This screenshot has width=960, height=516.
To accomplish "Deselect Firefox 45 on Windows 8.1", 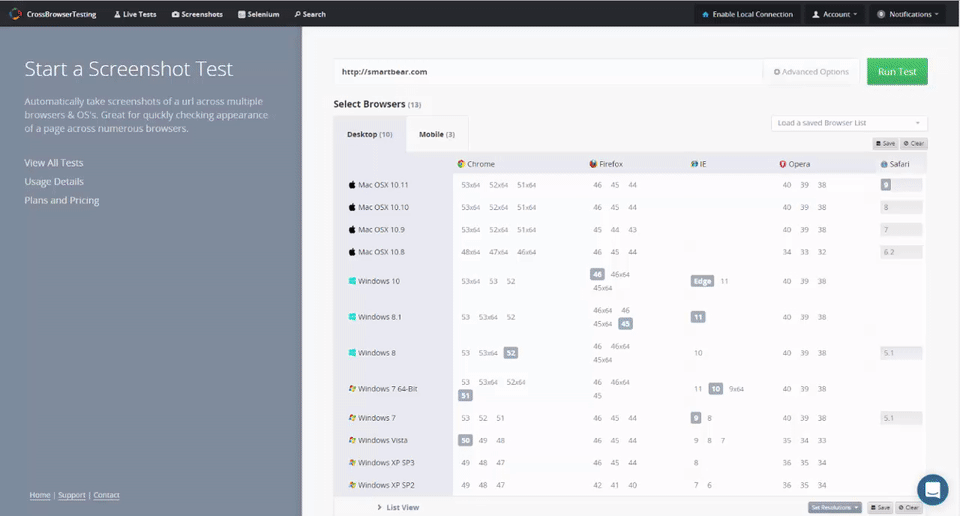I will pos(625,324).
